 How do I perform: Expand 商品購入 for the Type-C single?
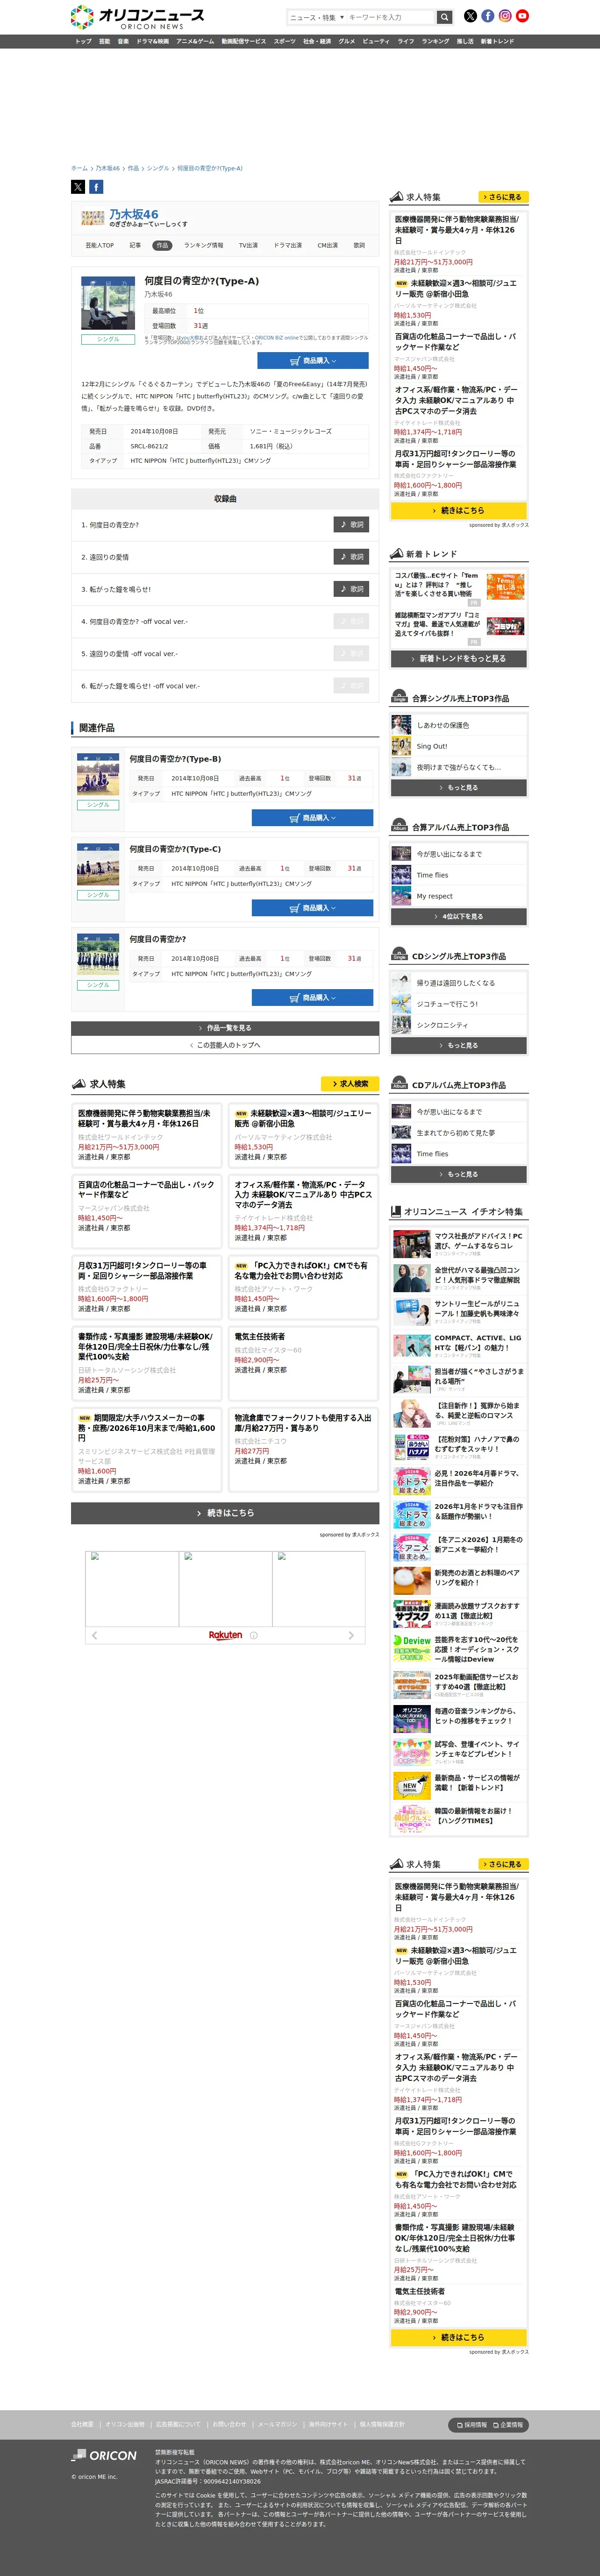[312, 908]
